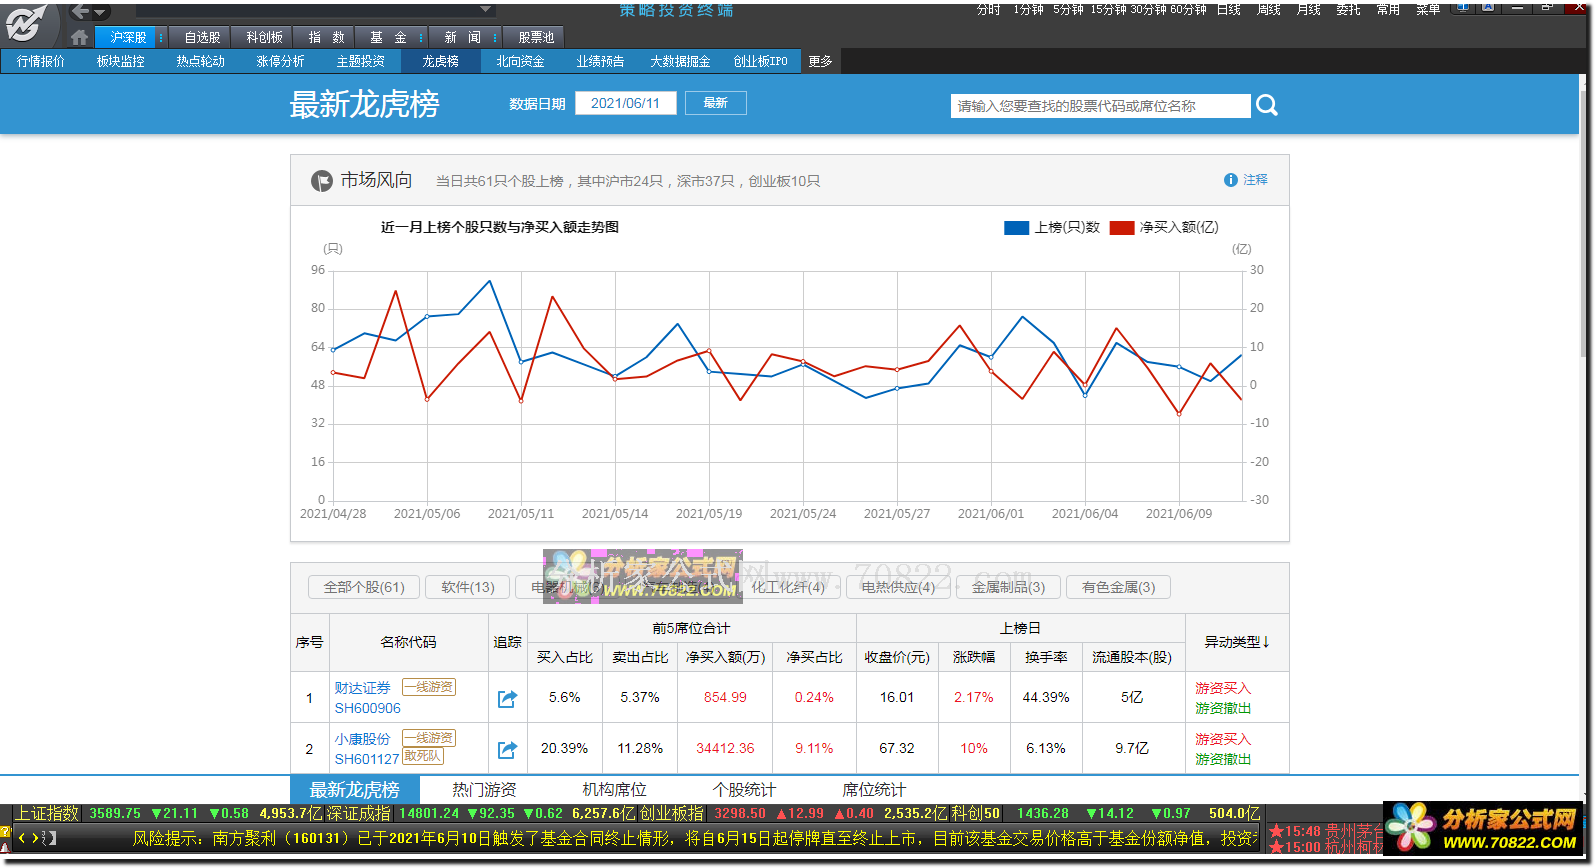
Task: Click the 市场风向 flag icon
Action: pos(322,181)
